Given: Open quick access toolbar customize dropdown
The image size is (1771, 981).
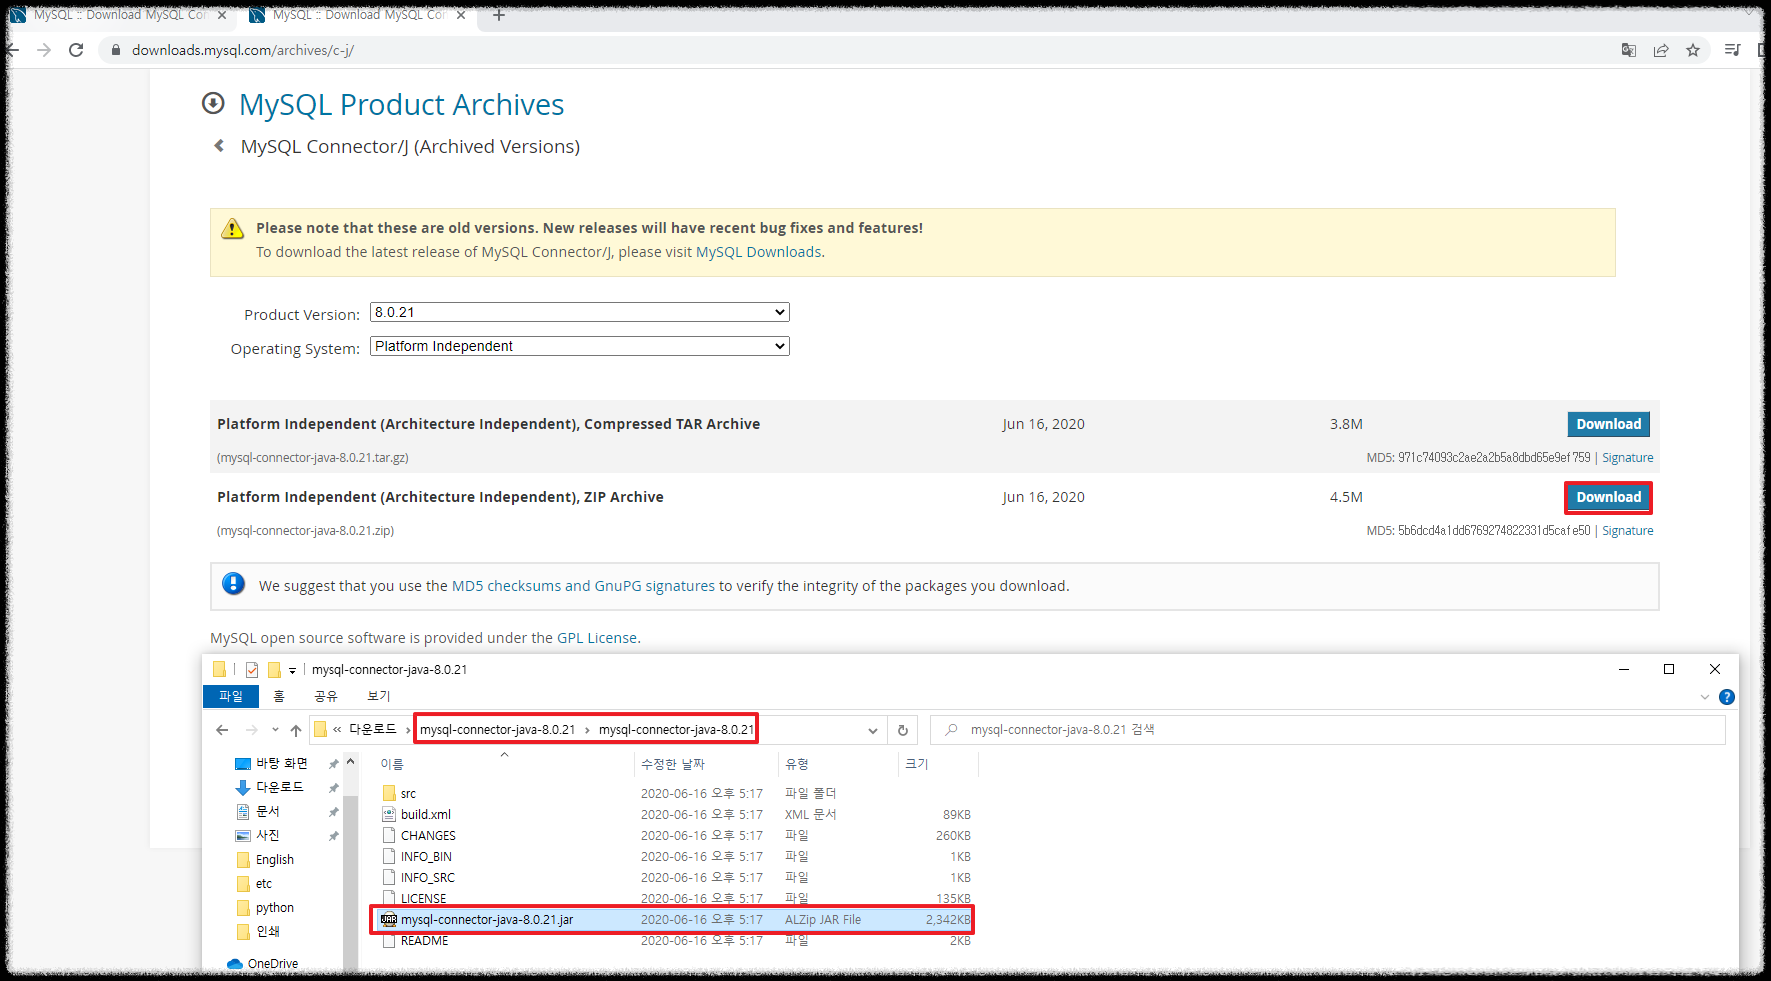Looking at the screenshot, I should pos(292,670).
